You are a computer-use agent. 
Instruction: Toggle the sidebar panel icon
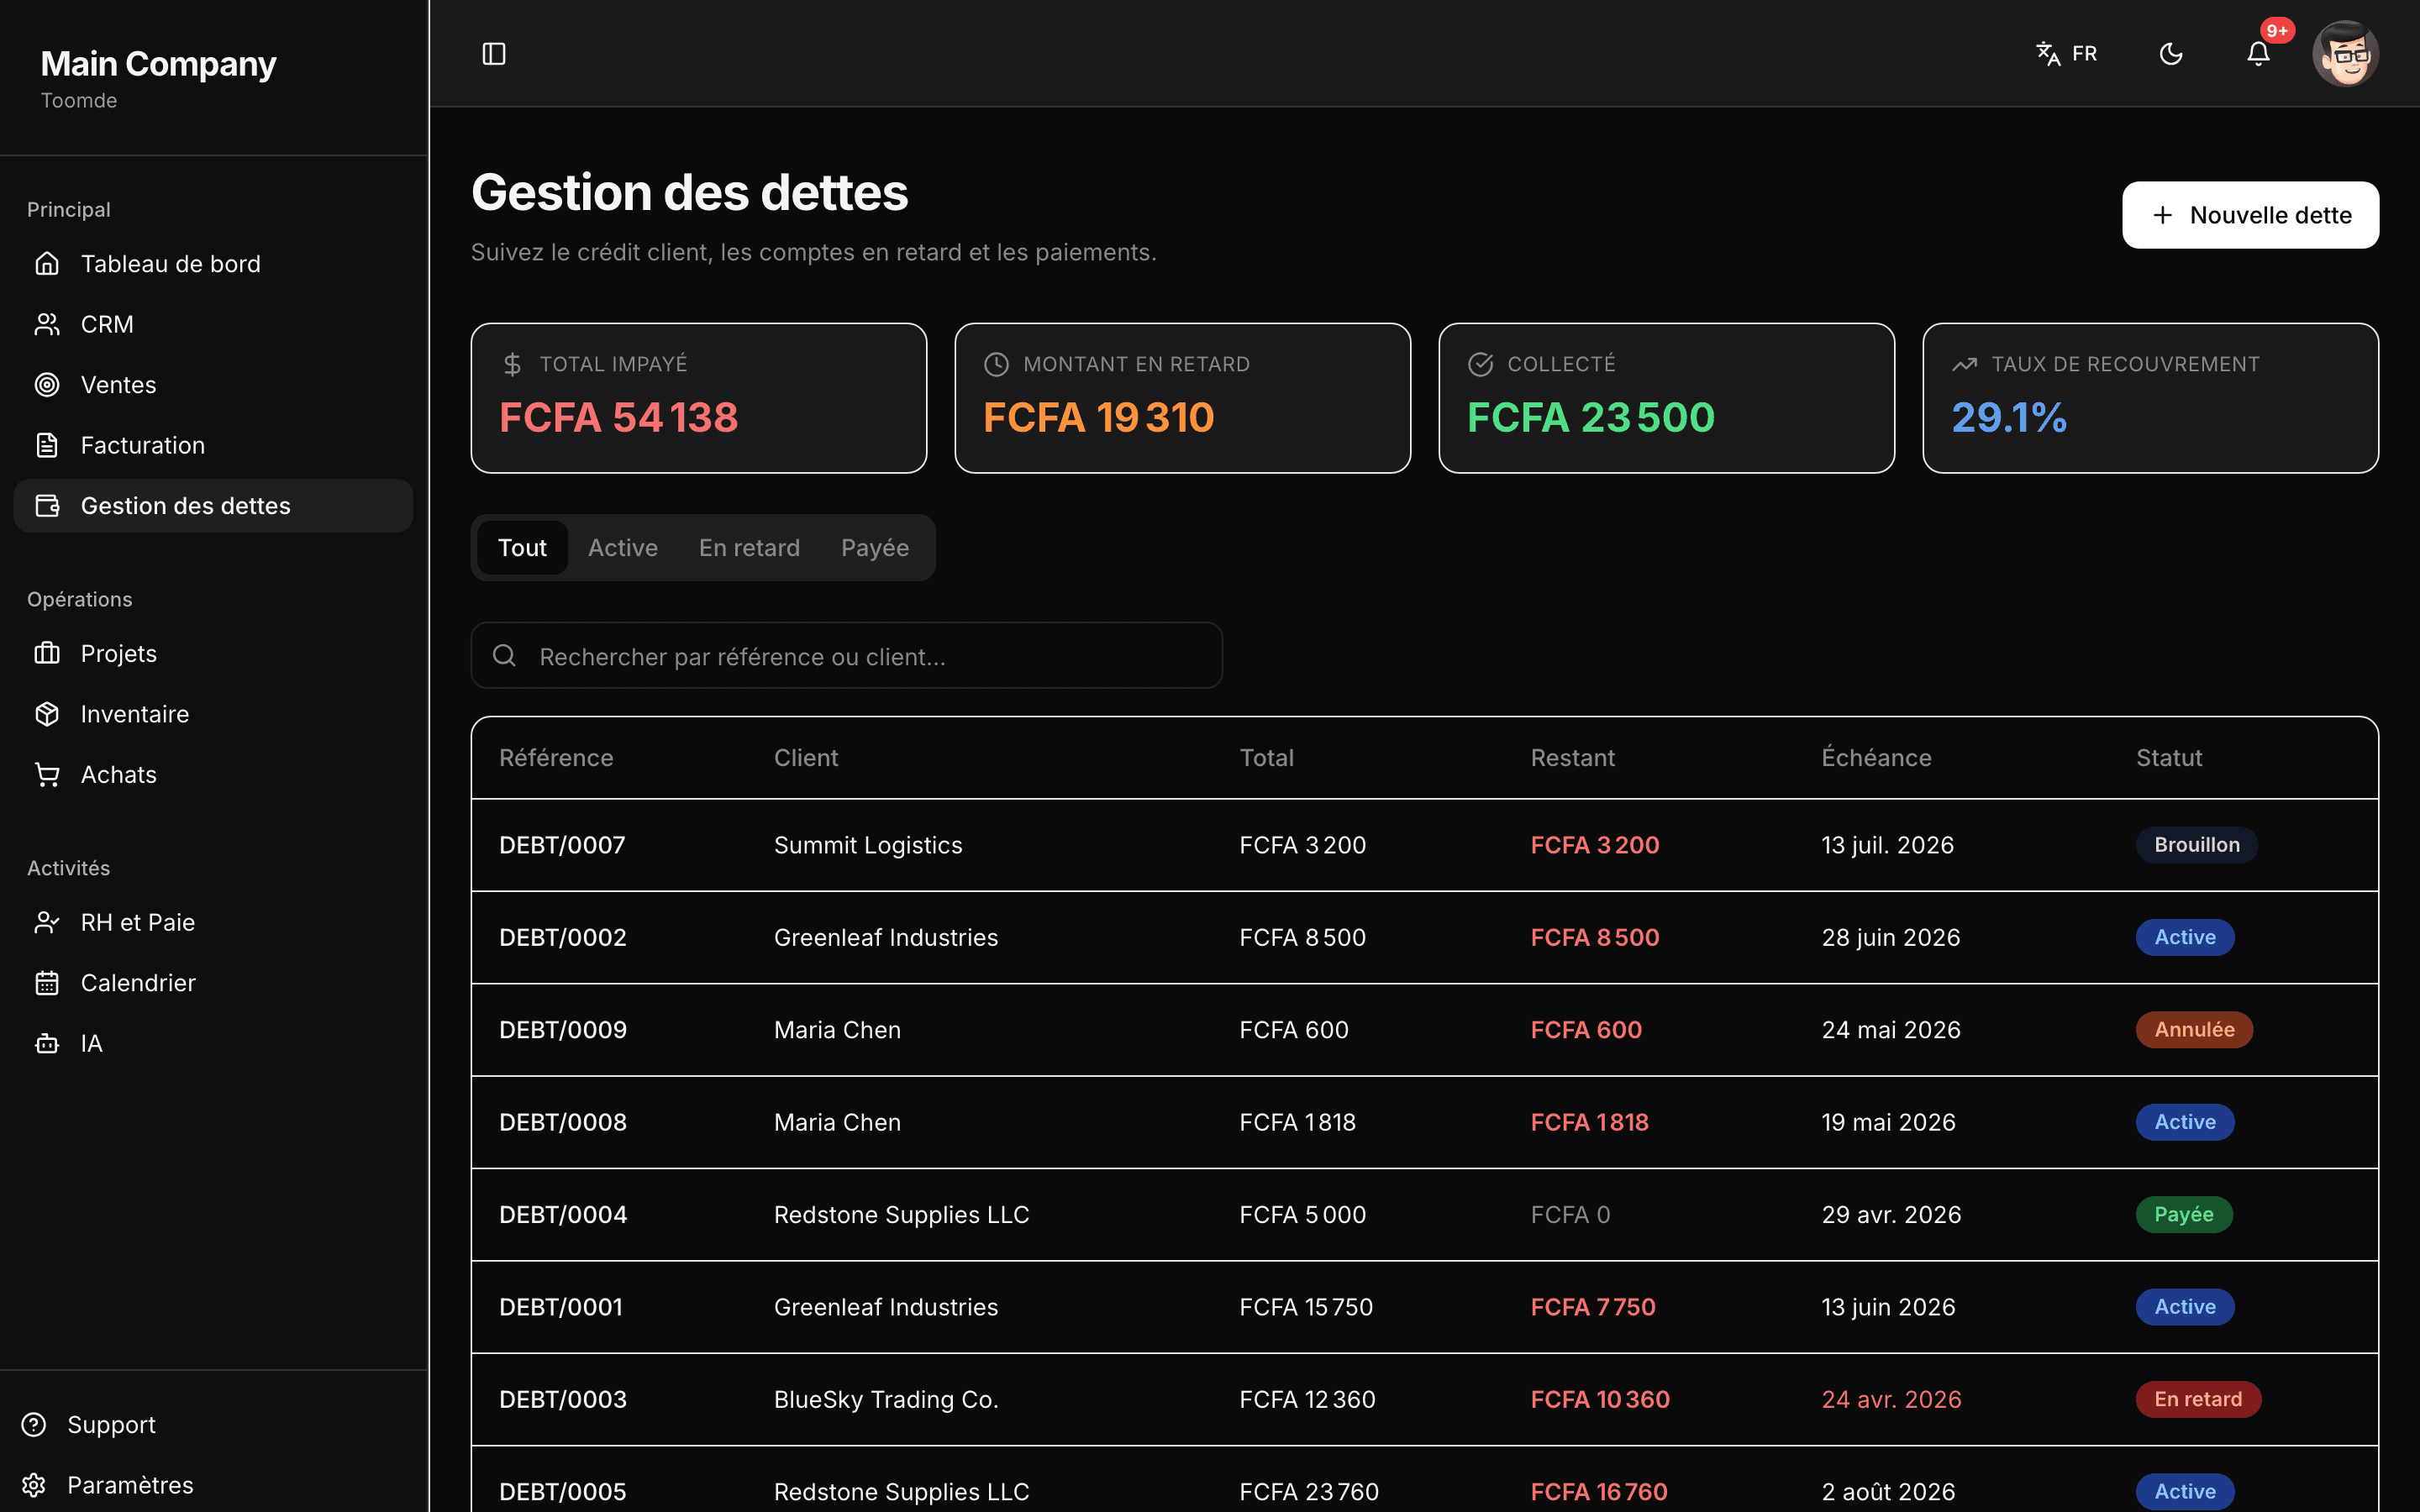pyautogui.click(x=494, y=54)
